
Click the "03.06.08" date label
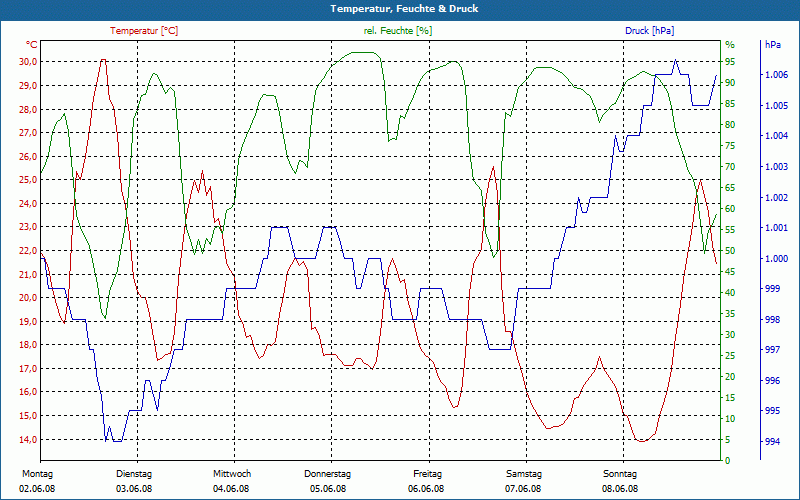(x=134, y=489)
